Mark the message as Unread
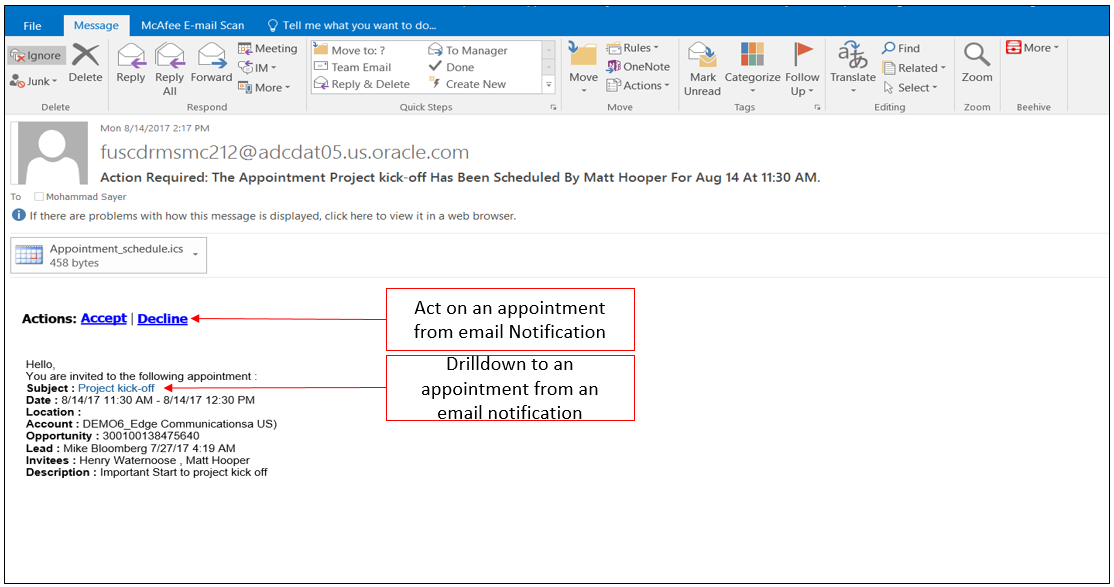 [702, 69]
